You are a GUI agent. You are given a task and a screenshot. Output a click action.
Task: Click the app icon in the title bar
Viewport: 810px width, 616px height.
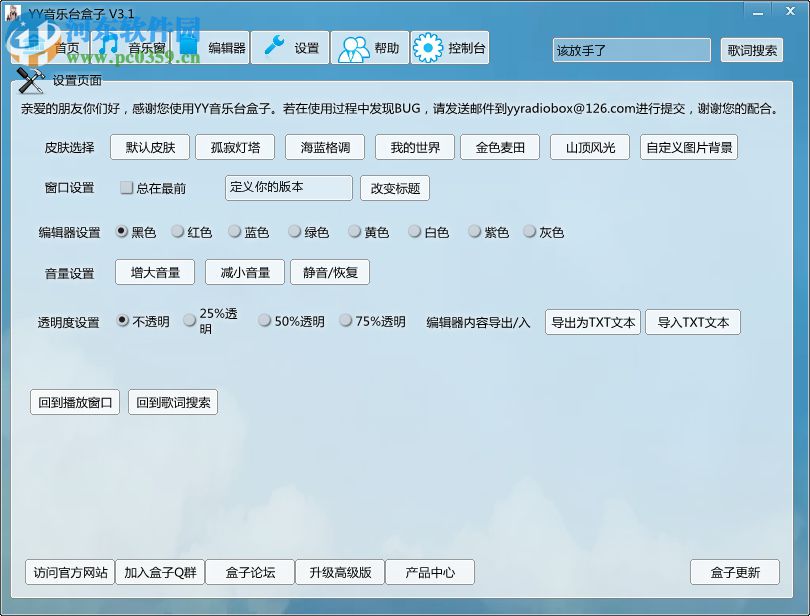(12, 11)
